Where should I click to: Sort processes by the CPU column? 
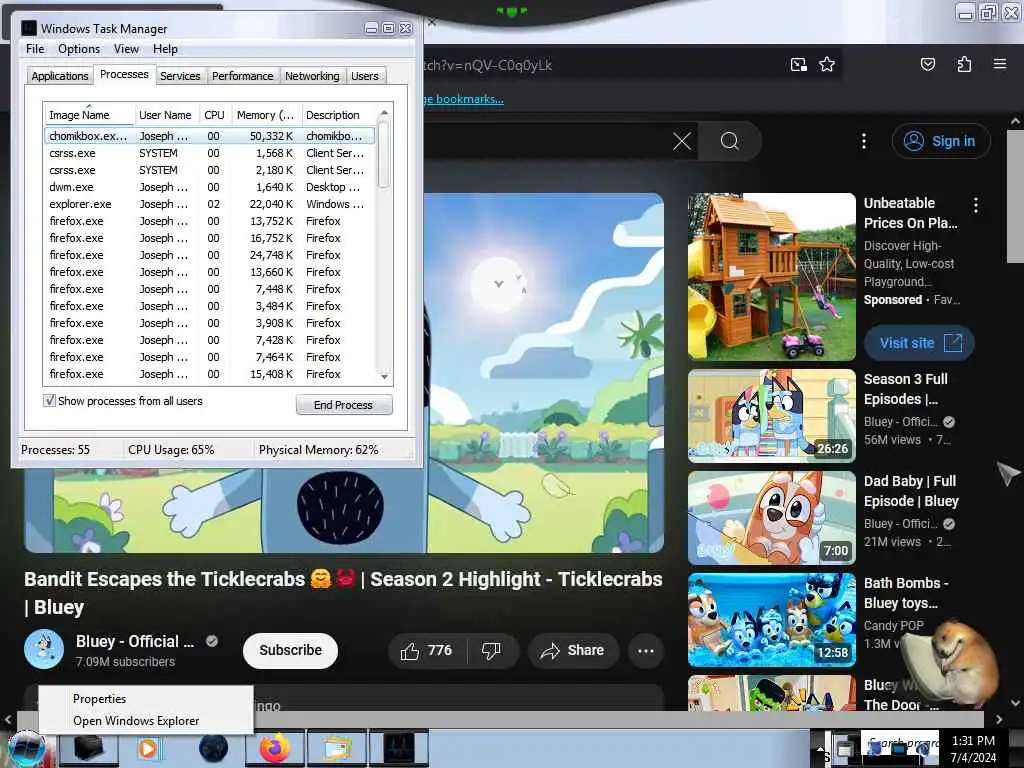pyautogui.click(x=214, y=115)
